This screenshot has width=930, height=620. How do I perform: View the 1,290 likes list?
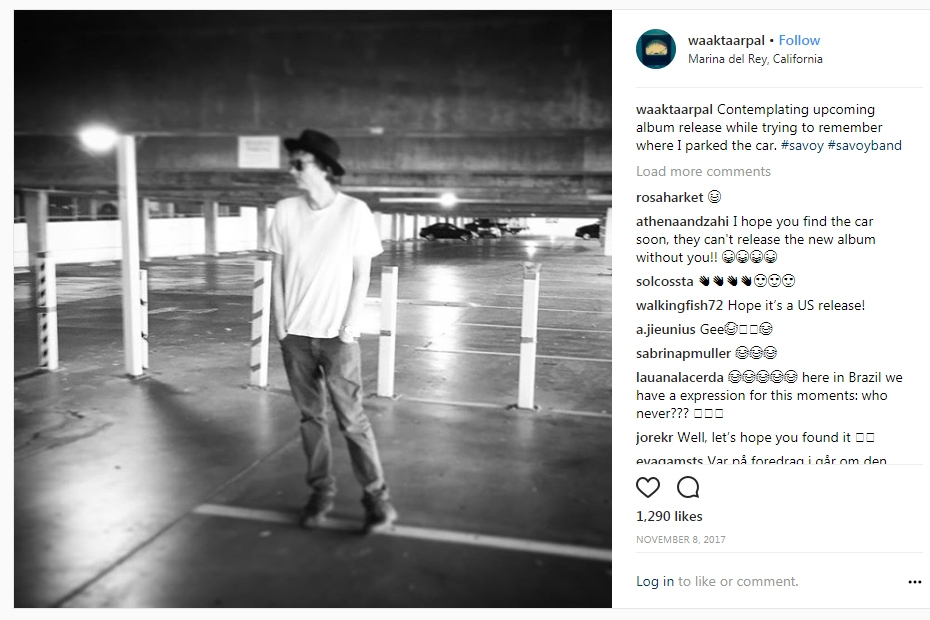coord(669,516)
